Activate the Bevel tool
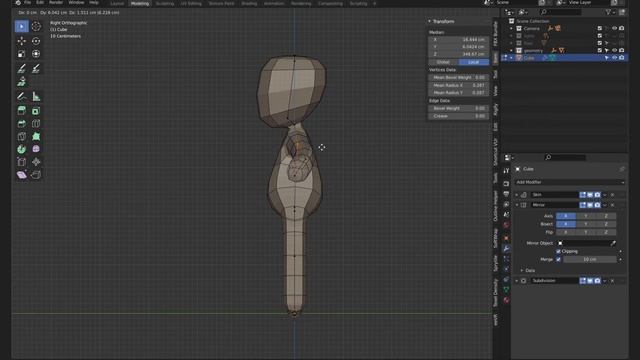 pyautogui.click(x=22, y=123)
